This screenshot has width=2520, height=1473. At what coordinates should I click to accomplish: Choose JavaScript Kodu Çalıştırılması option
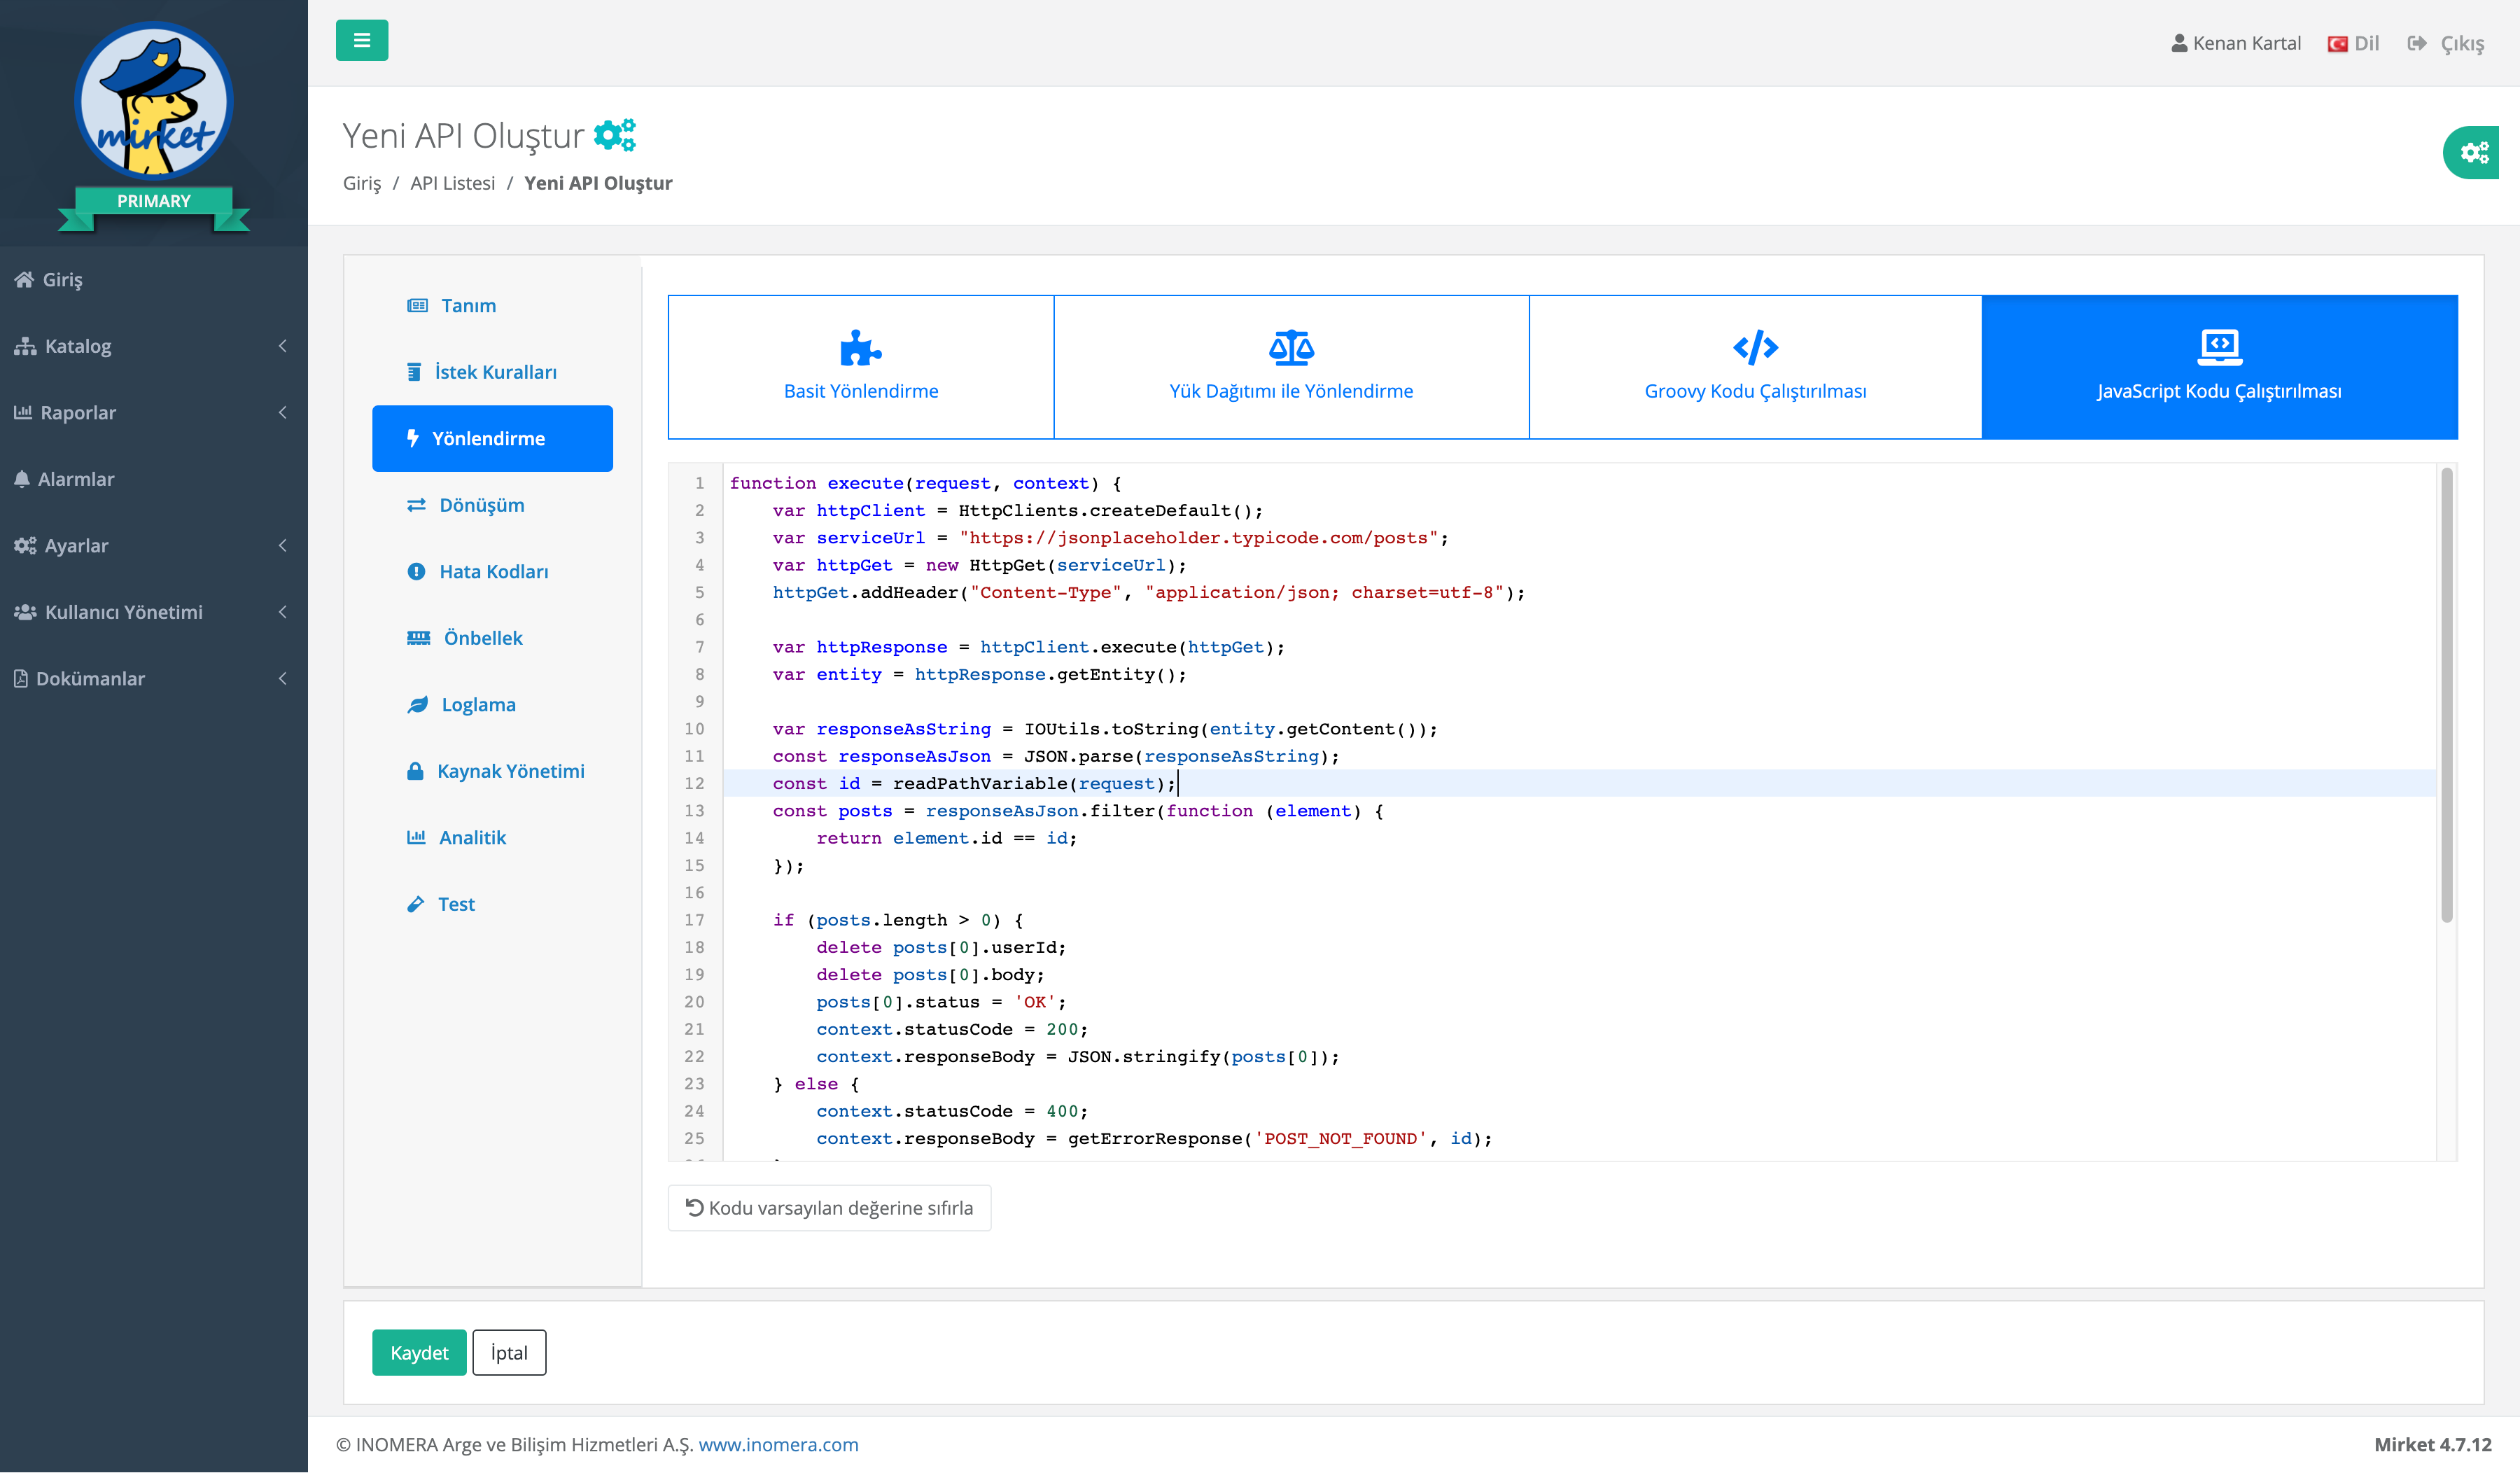[2219, 367]
